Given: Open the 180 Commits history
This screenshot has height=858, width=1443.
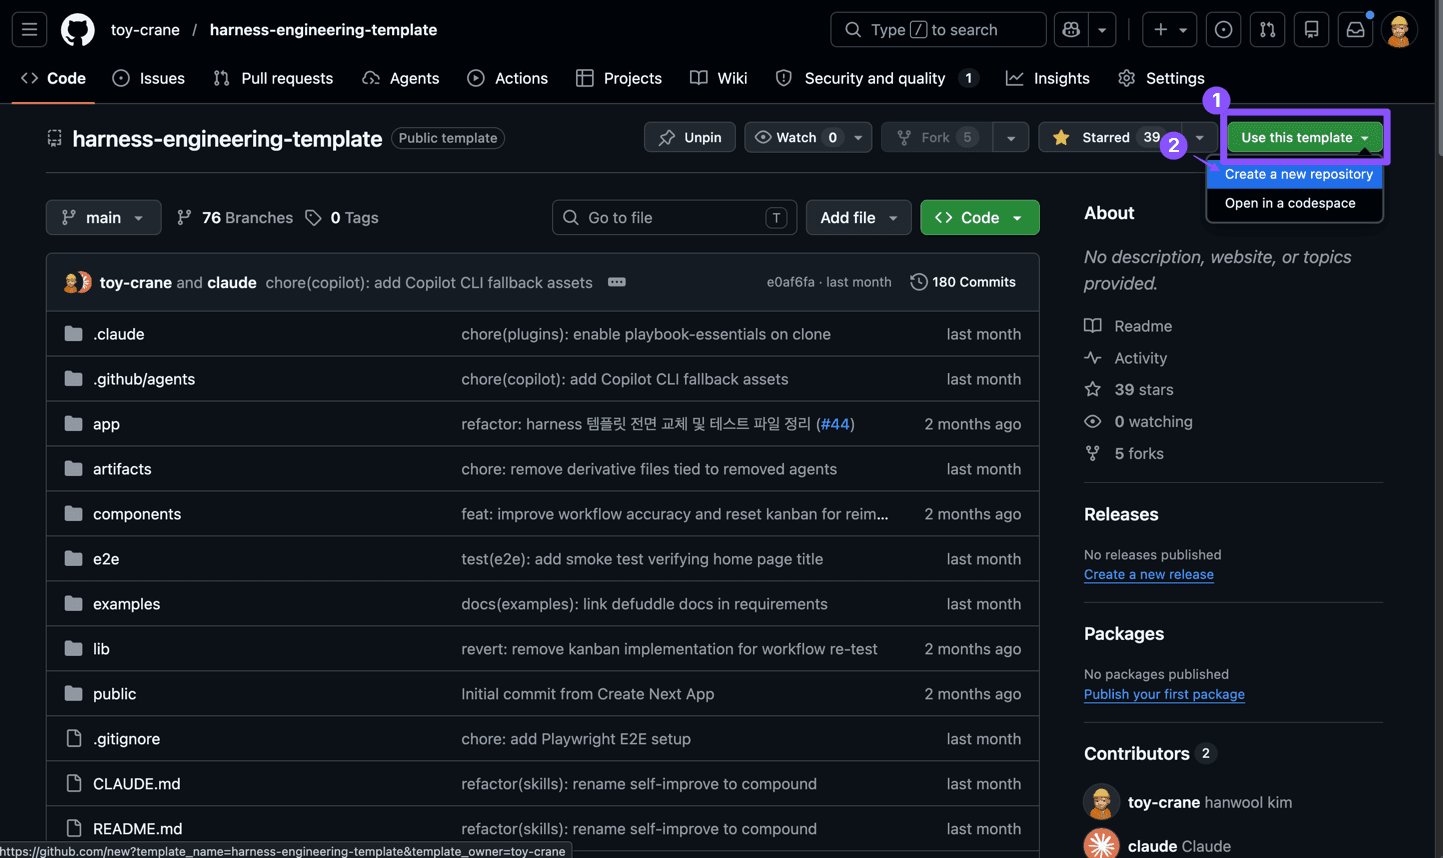Looking at the screenshot, I should [x=963, y=282].
